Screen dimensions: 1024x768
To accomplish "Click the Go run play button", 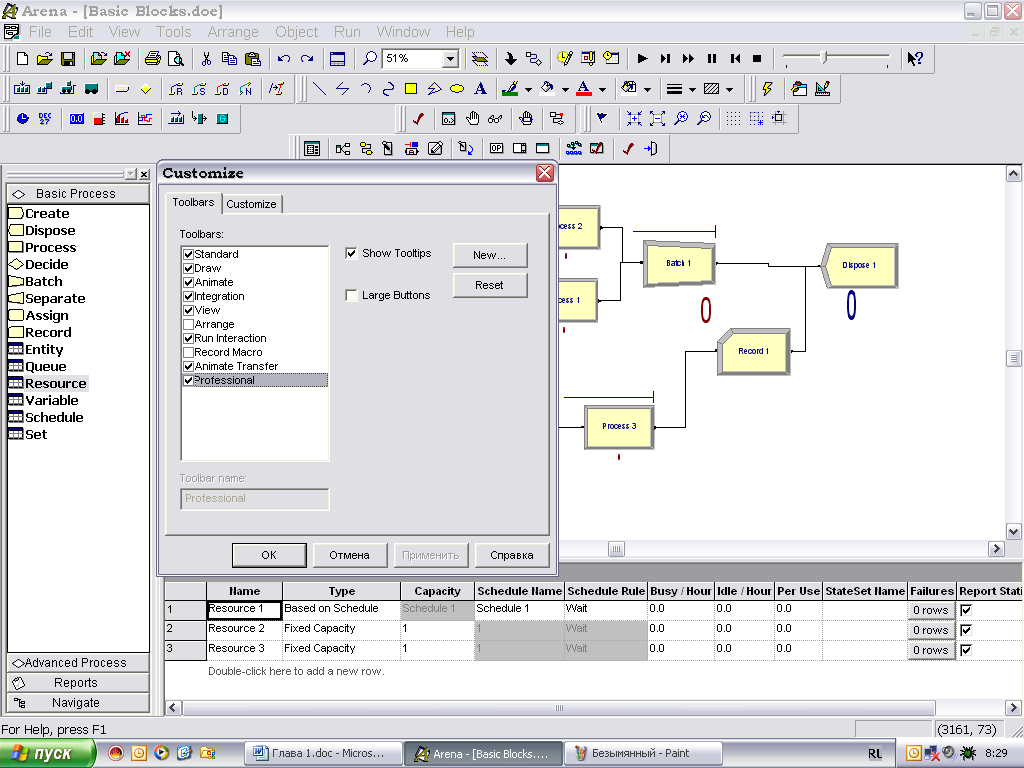I will point(642,59).
